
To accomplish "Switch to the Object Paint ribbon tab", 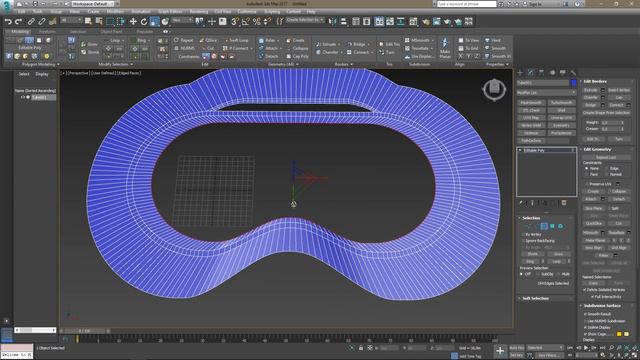I will [111, 31].
